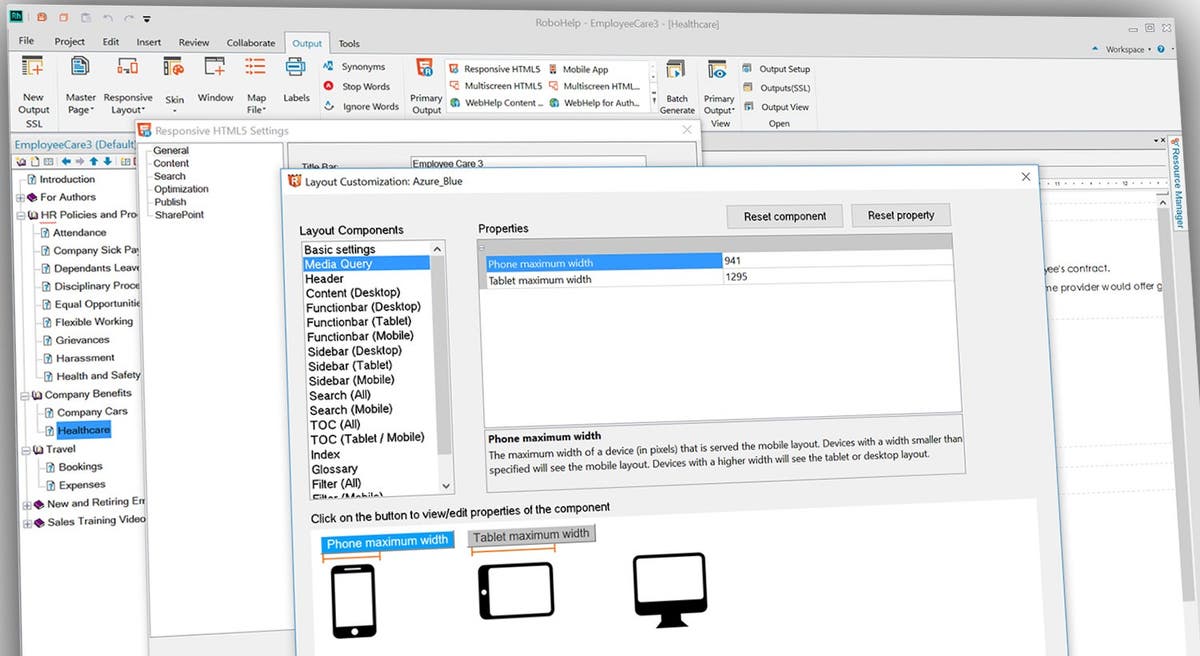
Task: Click the Reset property button
Action: pyautogui.click(x=901, y=215)
